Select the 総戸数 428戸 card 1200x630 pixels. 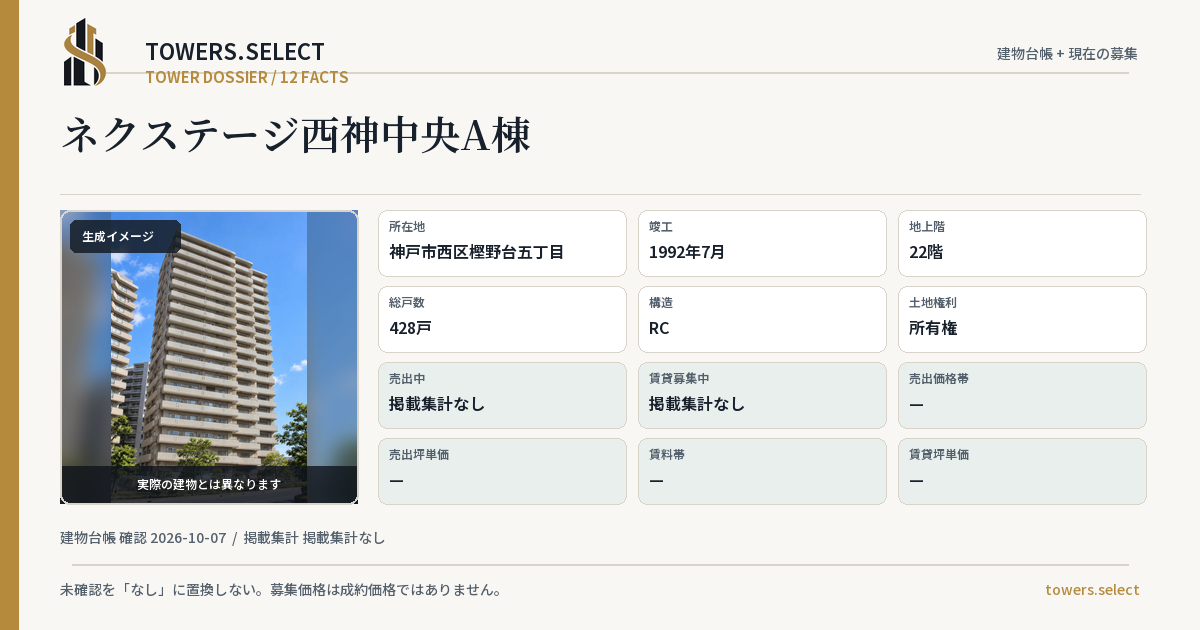(x=502, y=319)
